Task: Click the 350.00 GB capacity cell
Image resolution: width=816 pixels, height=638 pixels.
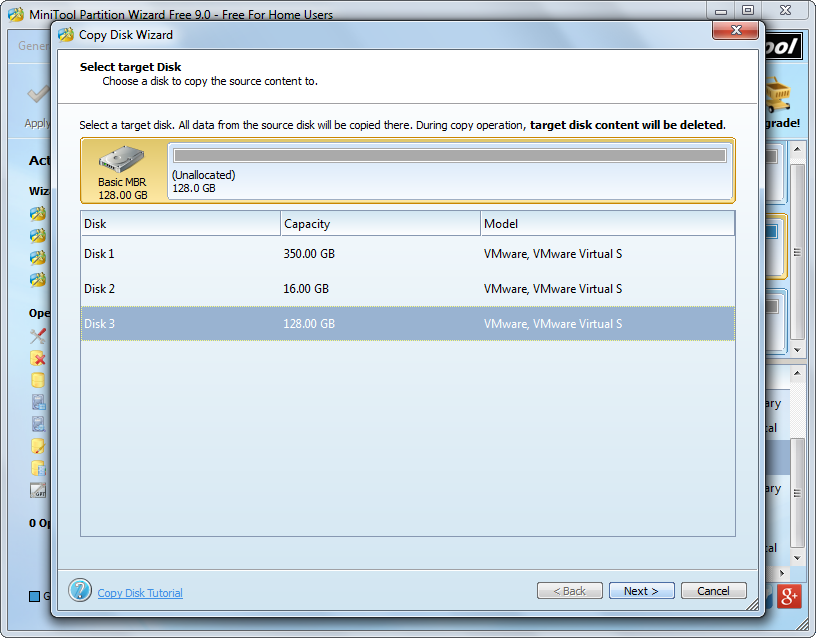Action: (309, 254)
